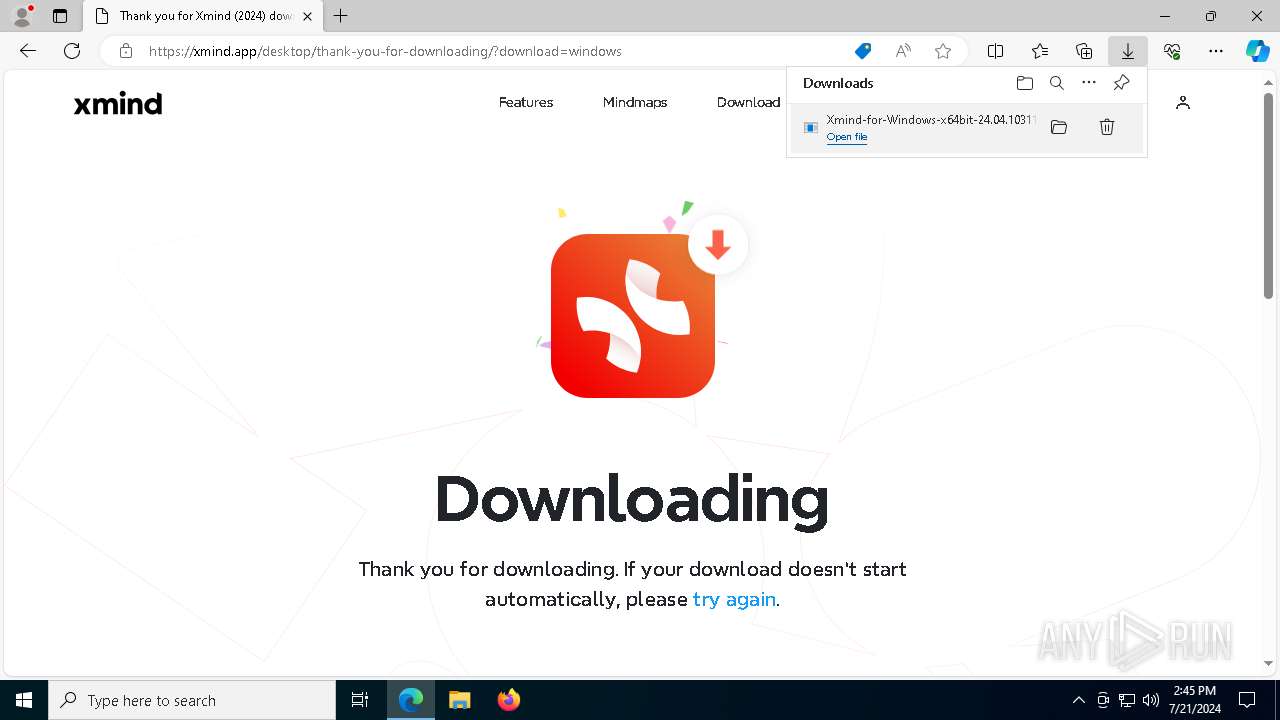
Task: Open the Favorites list
Action: pyautogui.click(x=1040, y=51)
